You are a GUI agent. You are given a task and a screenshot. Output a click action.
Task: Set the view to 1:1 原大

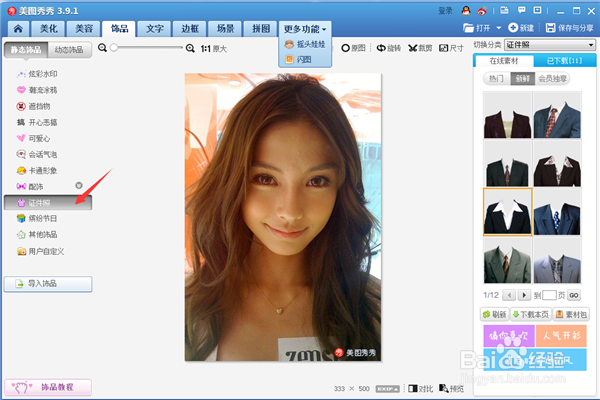pyautogui.click(x=214, y=49)
